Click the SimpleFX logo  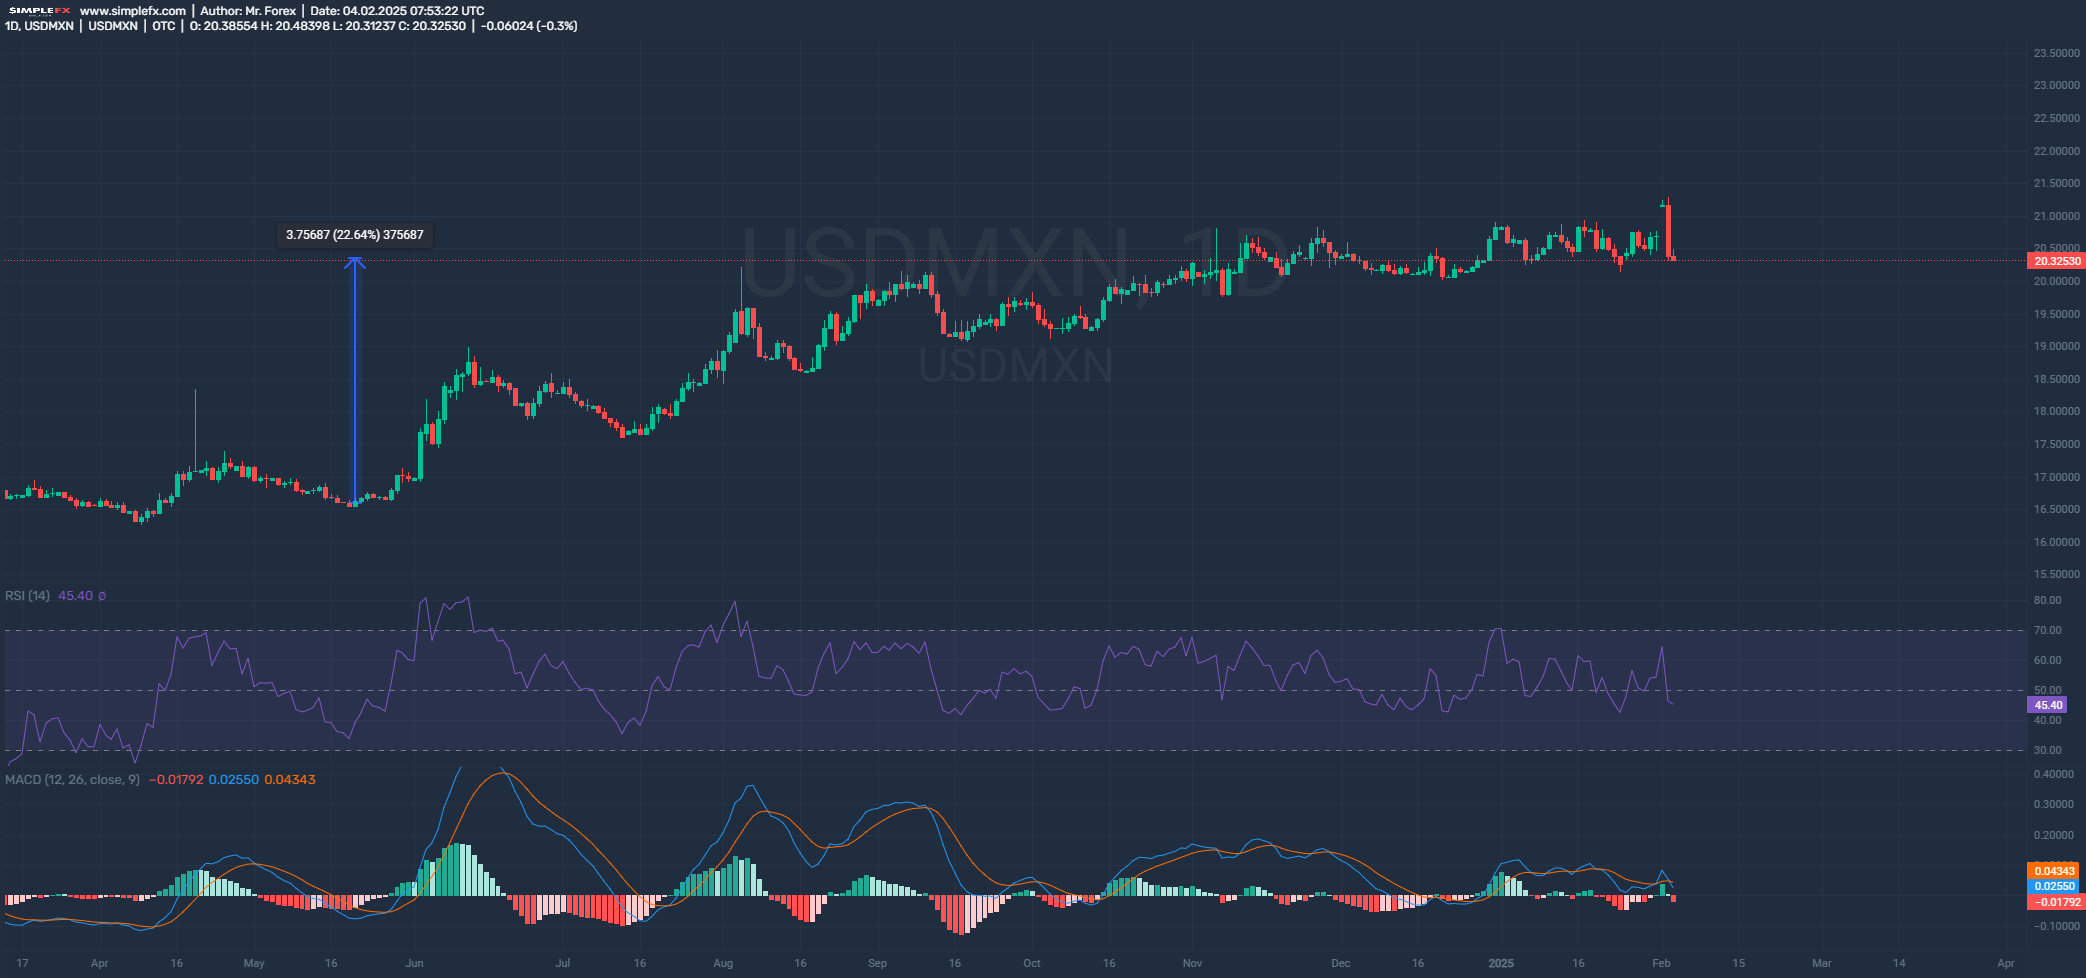pyautogui.click(x=39, y=11)
